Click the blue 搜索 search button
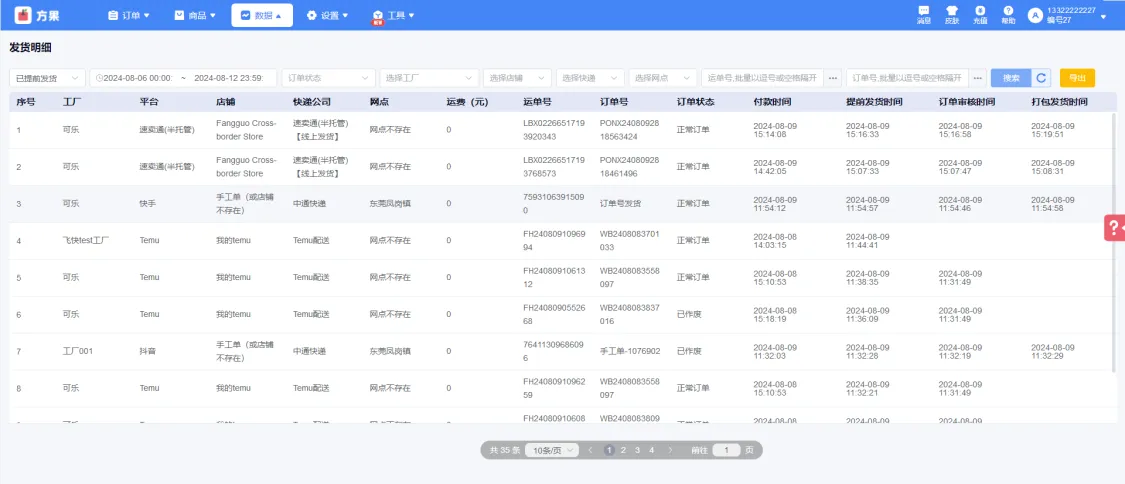 pos(1011,78)
